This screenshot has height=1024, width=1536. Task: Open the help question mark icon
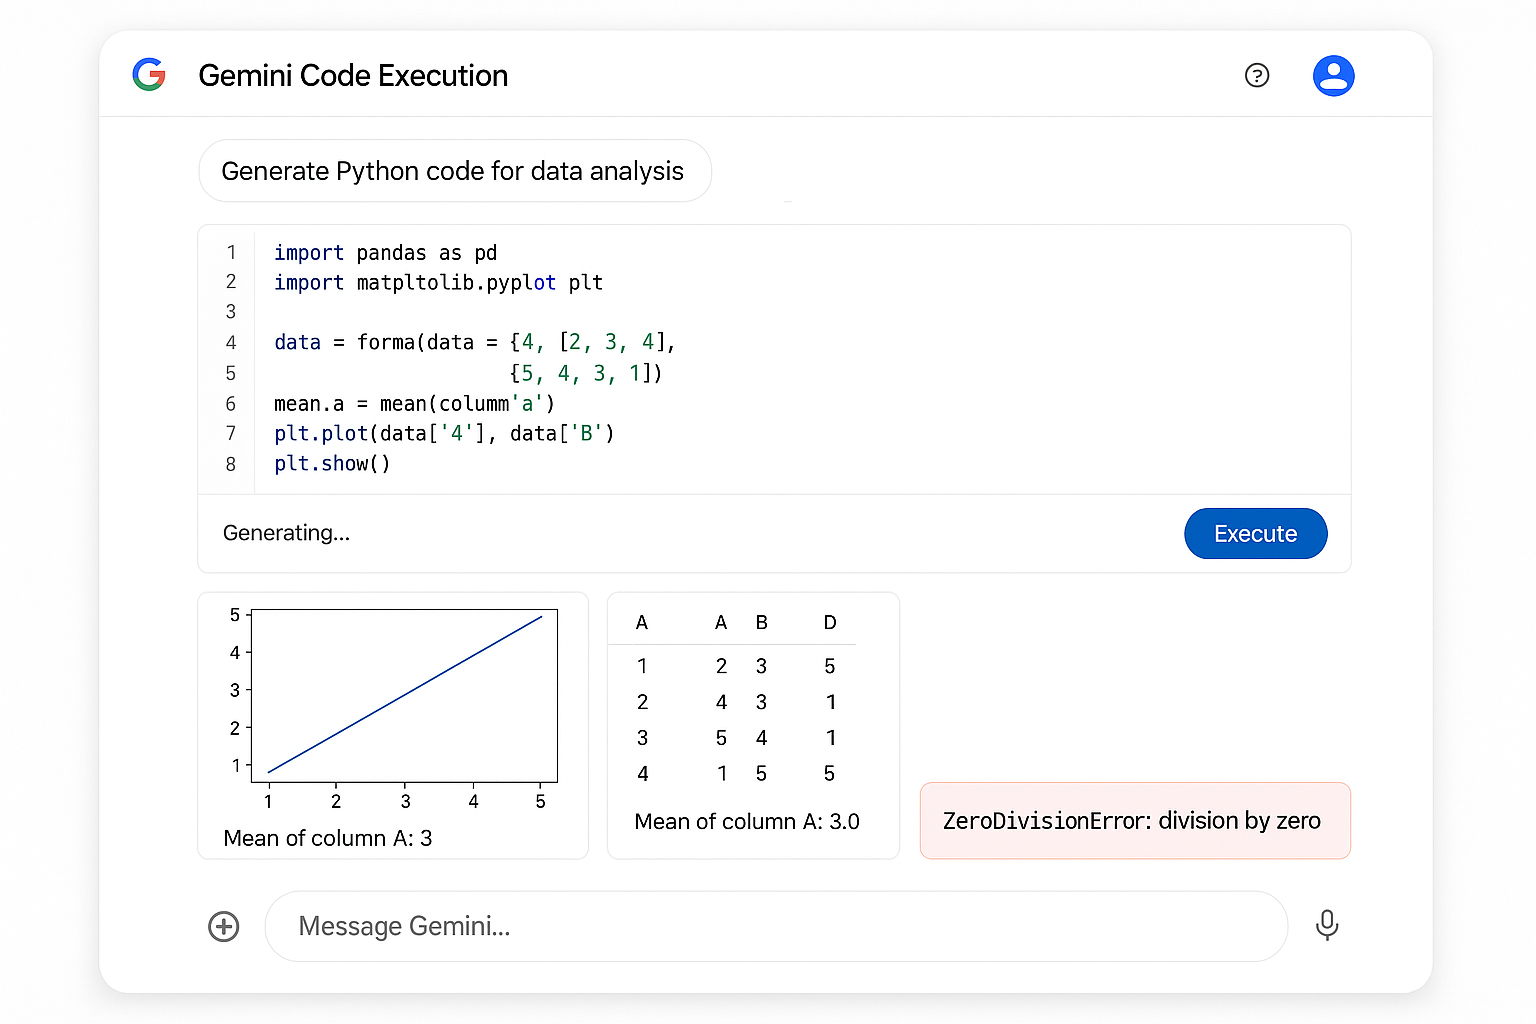pos(1257,75)
